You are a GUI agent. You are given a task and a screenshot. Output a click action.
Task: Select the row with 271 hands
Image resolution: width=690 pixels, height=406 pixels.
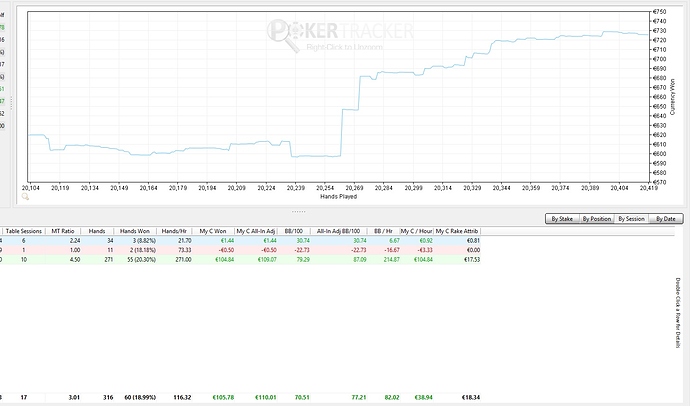click(x=240, y=260)
